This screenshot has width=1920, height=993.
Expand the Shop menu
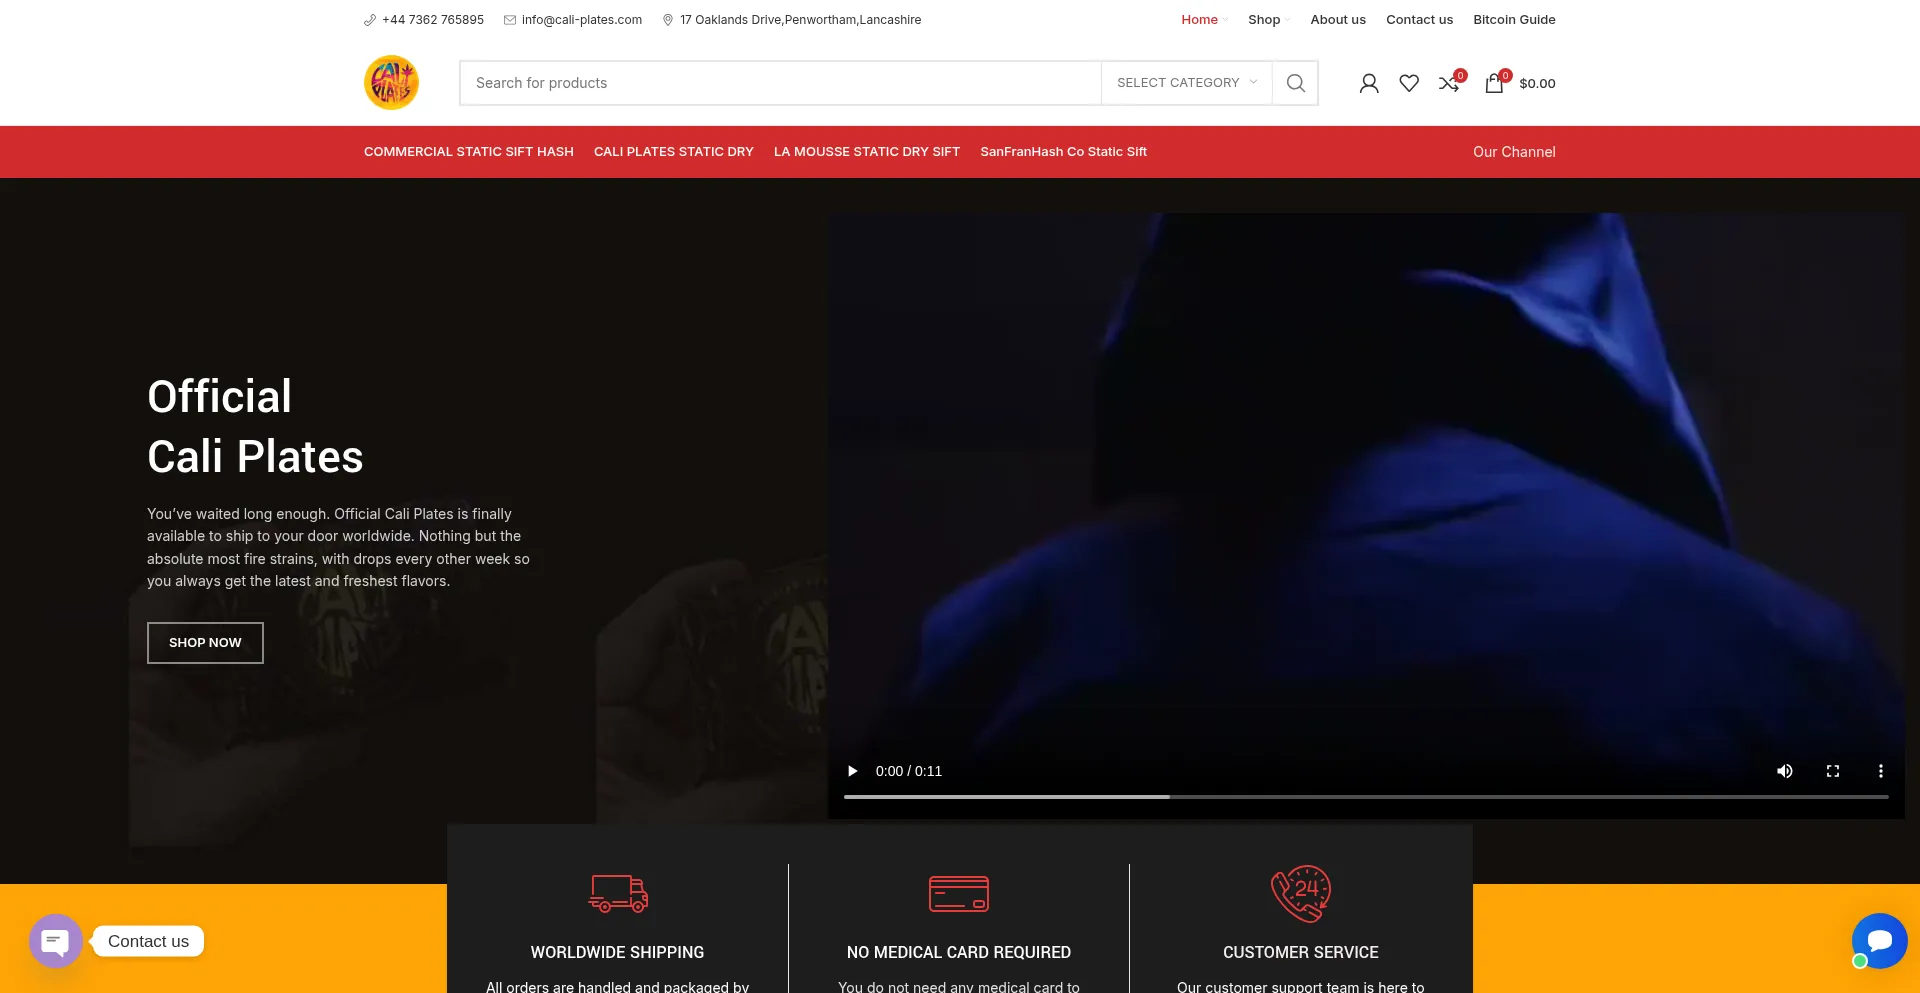[1264, 20]
